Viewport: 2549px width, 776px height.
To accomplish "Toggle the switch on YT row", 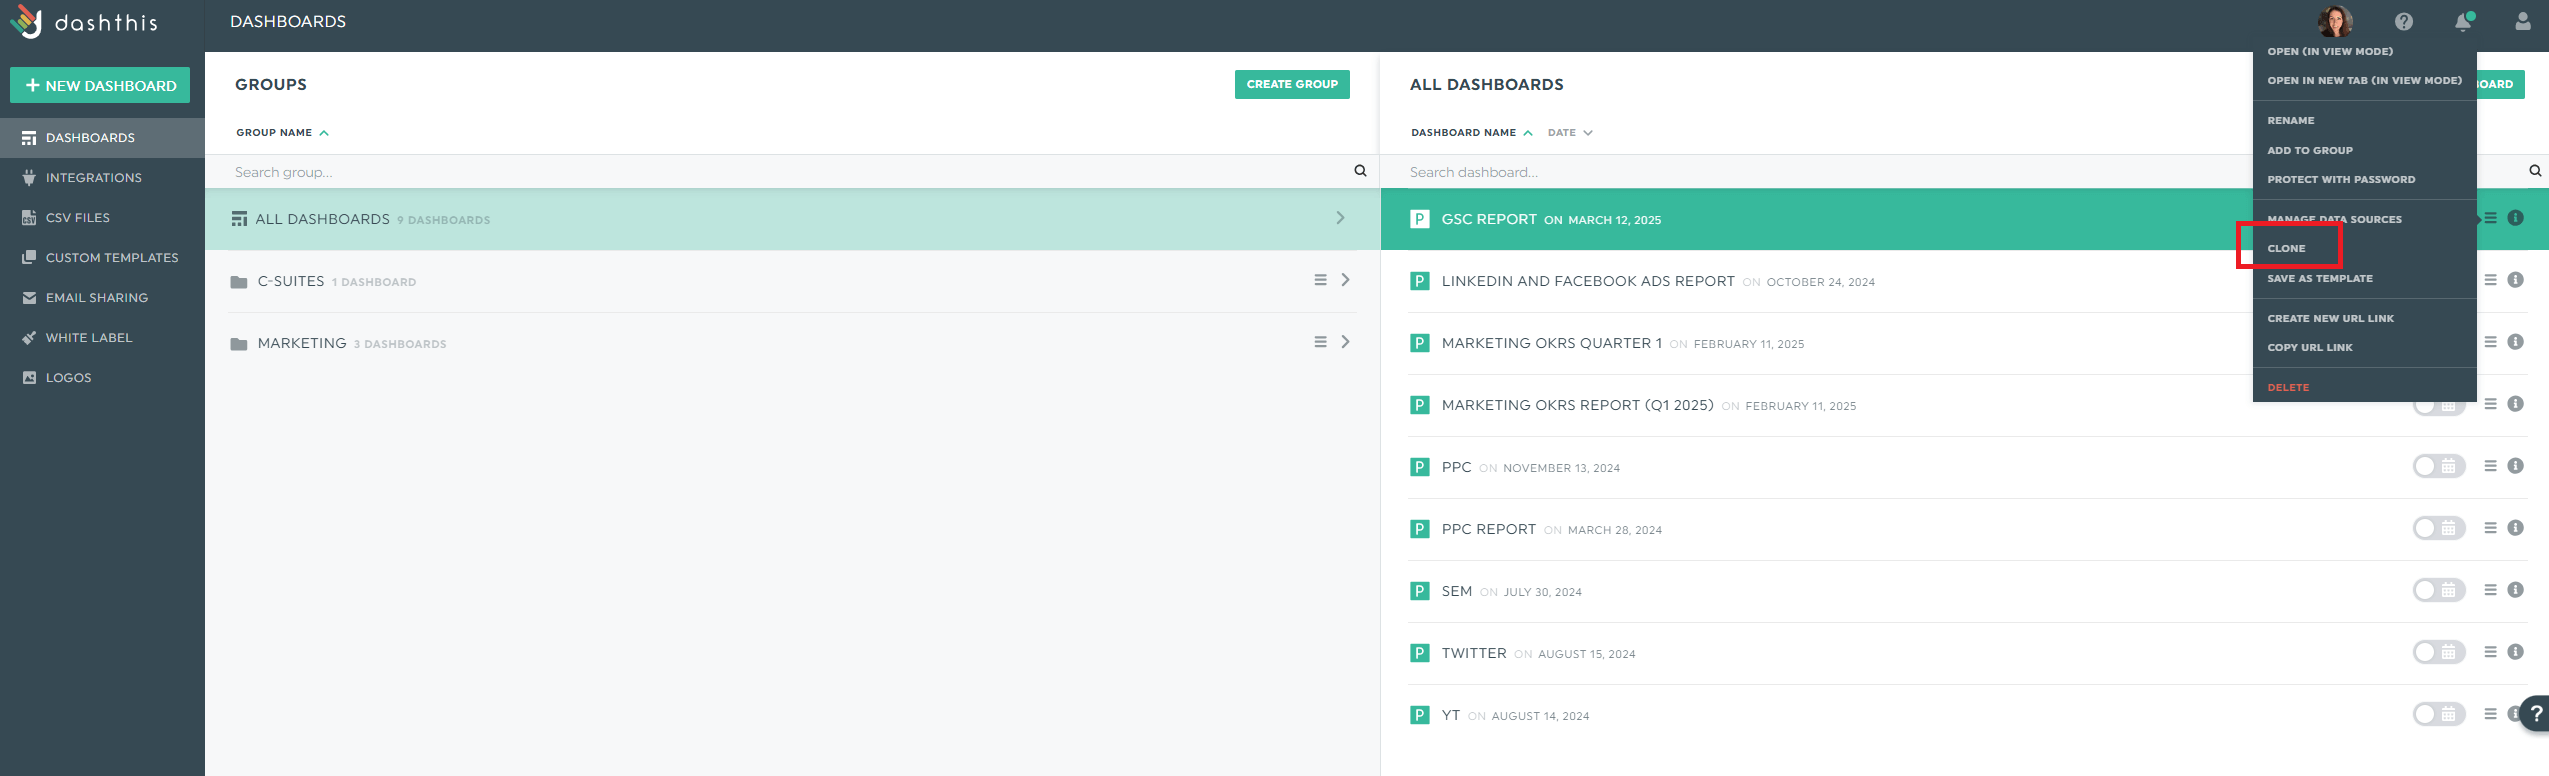I will [x=2439, y=714].
